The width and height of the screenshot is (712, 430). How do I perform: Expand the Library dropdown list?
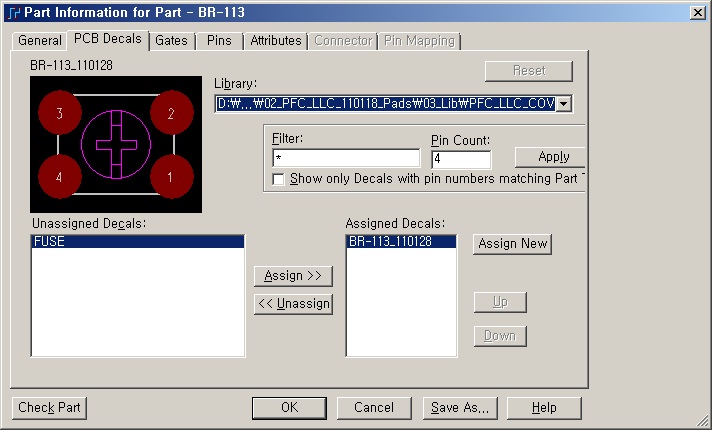point(564,103)
